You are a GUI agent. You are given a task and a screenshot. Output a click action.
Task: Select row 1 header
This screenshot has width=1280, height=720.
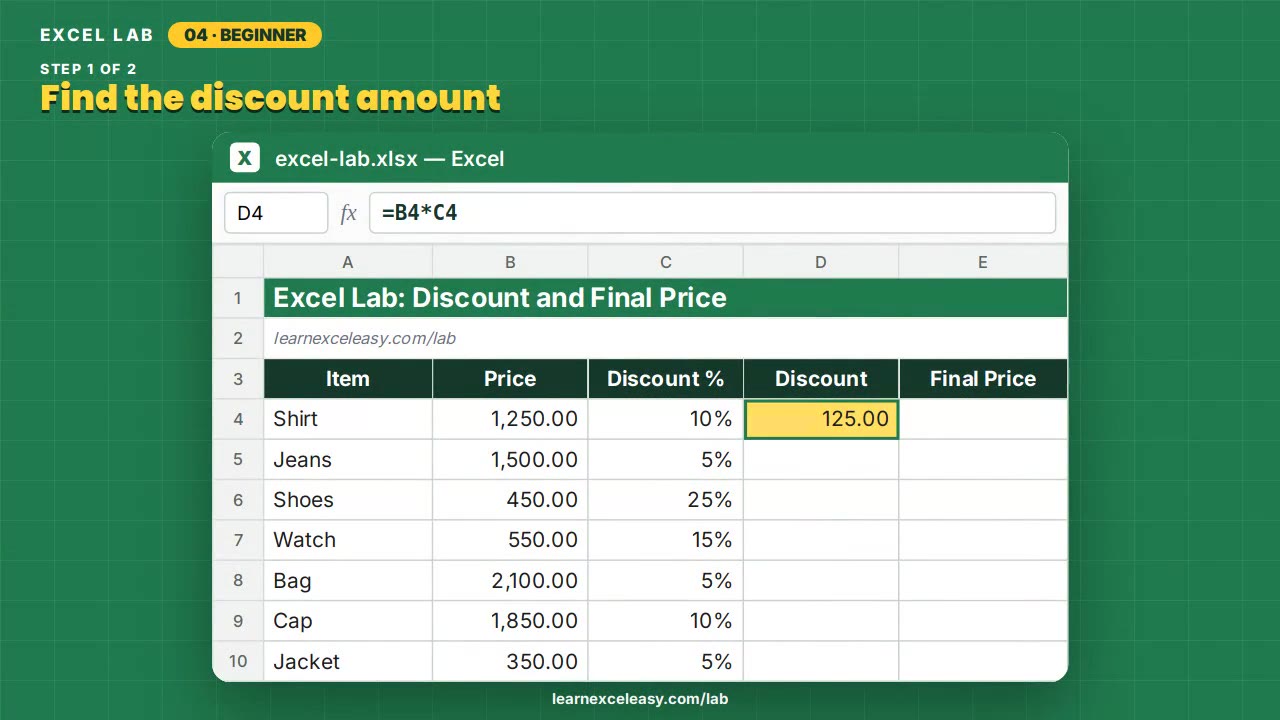pos(238,298)
